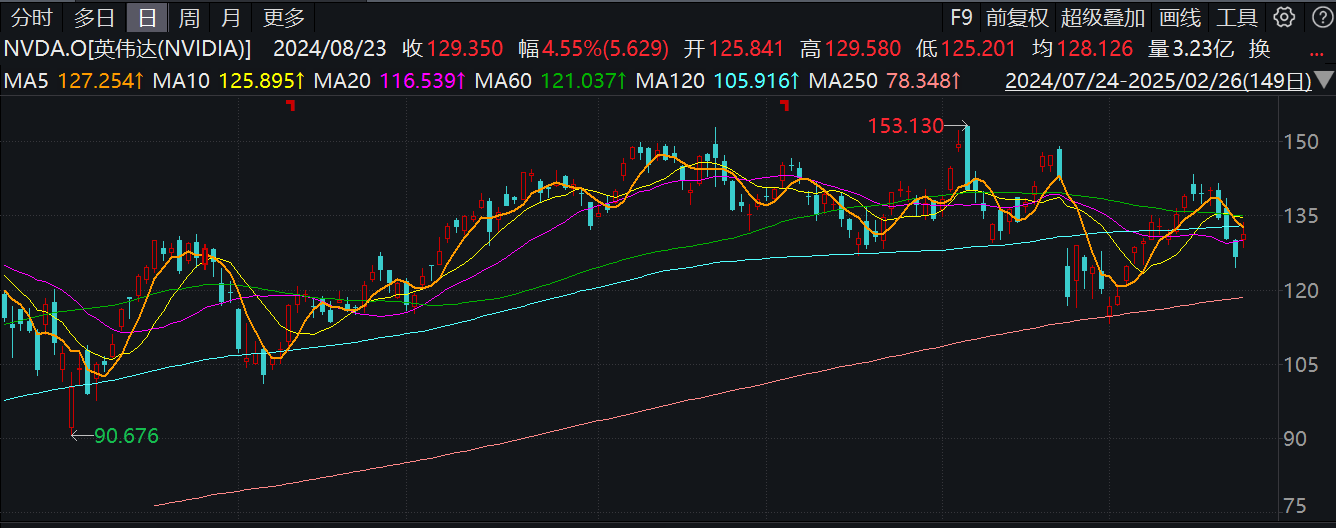
Task: Click the 105 price axis label
Action: click(x=1302, y=365)
